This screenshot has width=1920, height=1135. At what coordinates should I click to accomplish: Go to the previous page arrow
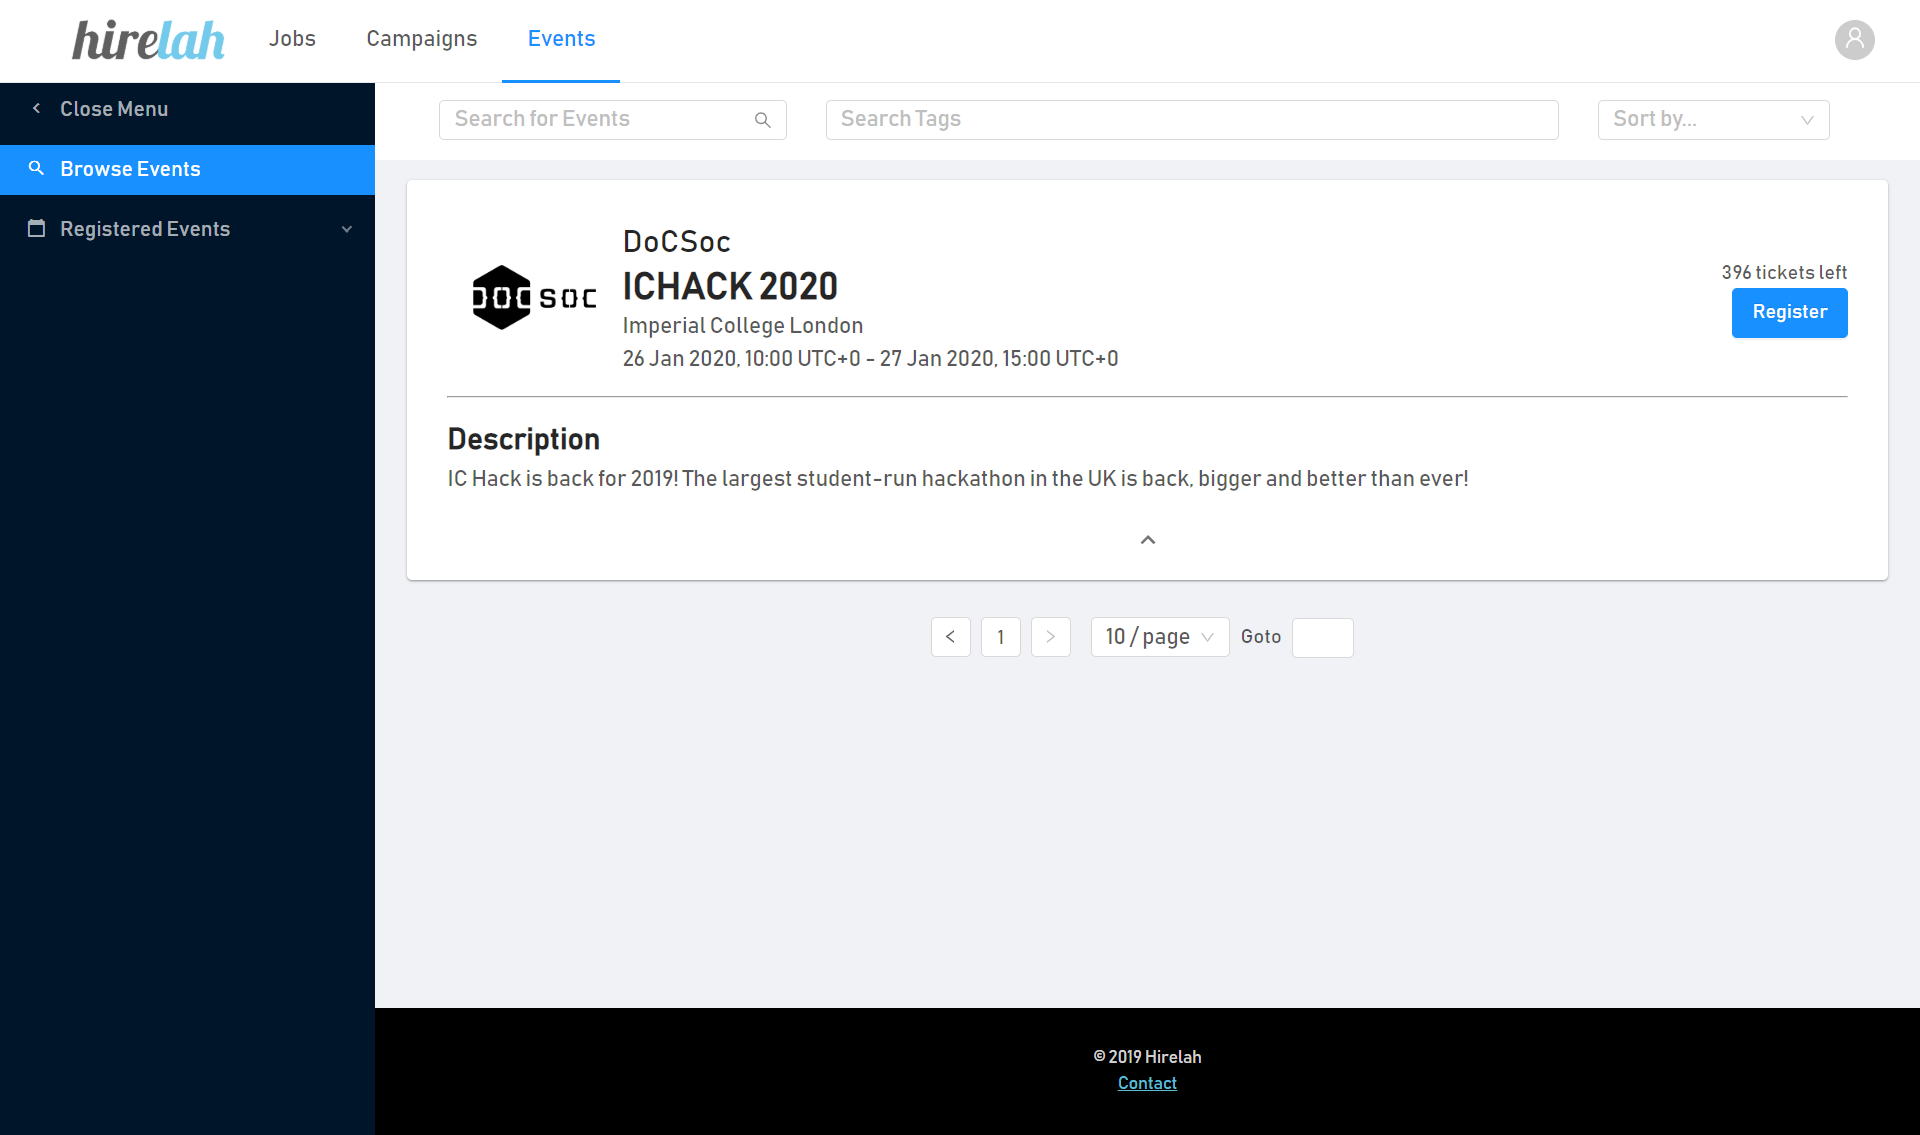pos(950,637)
